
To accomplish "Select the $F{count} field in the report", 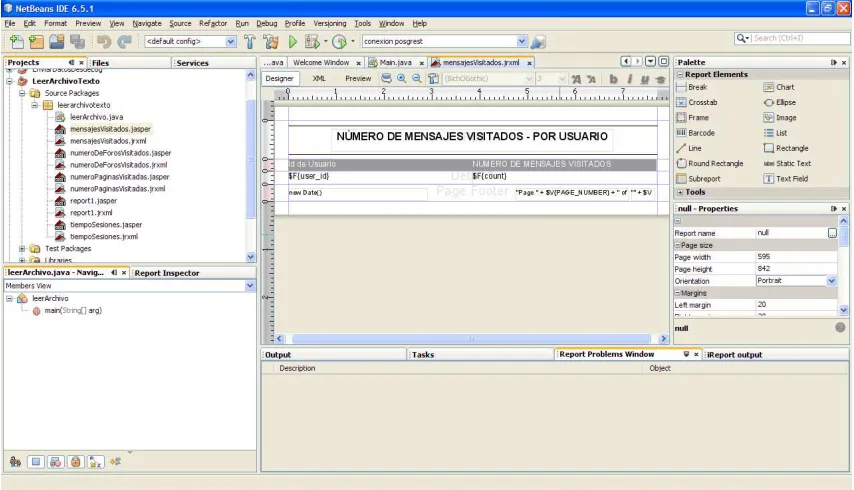I will tap(490, 176).
